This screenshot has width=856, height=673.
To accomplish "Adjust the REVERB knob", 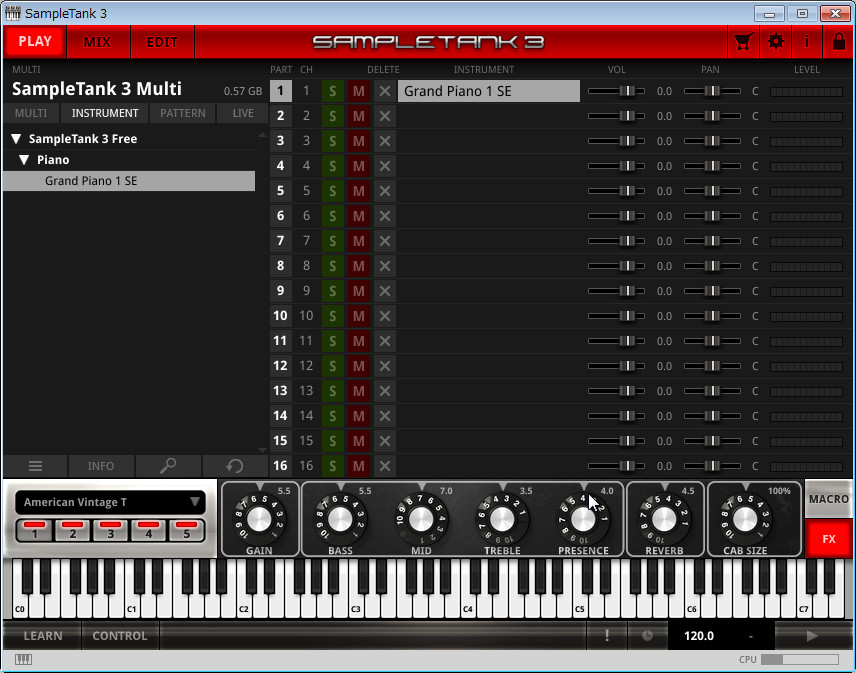I will pyautogui.click(x=664, y=518).
